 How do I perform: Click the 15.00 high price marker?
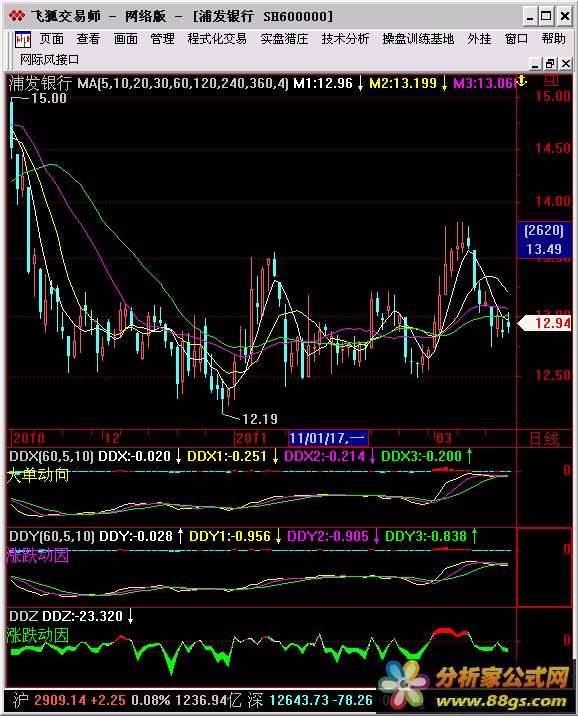pyautogui.click(x=48, y=98)
